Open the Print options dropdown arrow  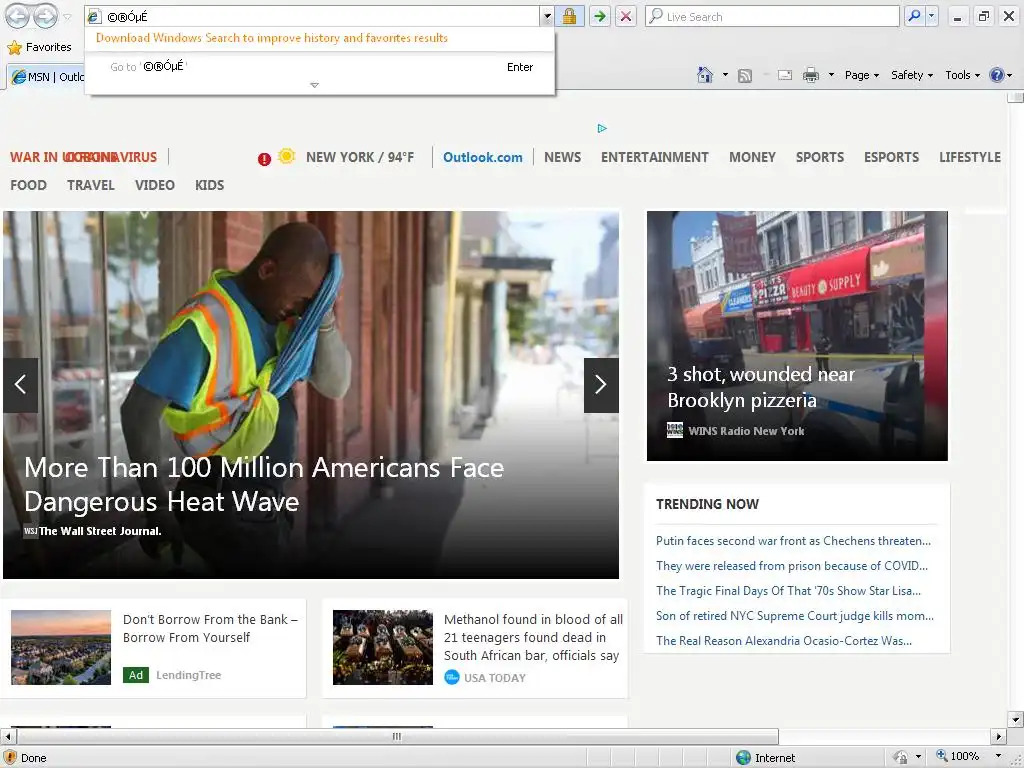pos(831,75)
